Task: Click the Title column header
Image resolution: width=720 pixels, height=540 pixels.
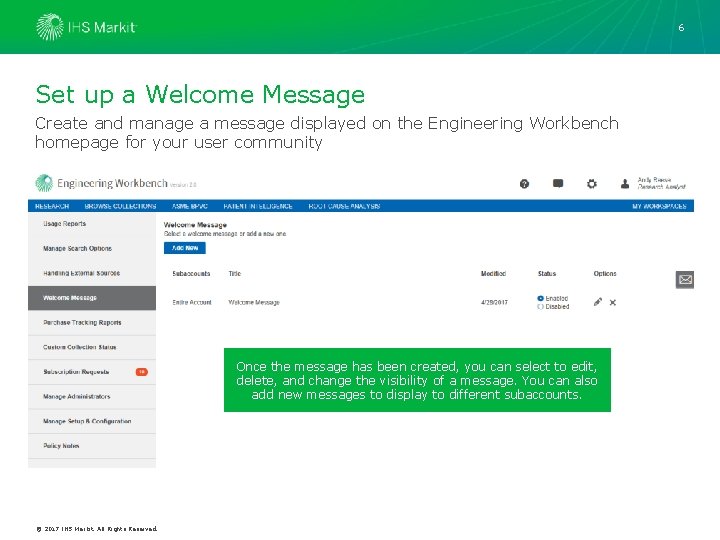Action: (235, 274)
